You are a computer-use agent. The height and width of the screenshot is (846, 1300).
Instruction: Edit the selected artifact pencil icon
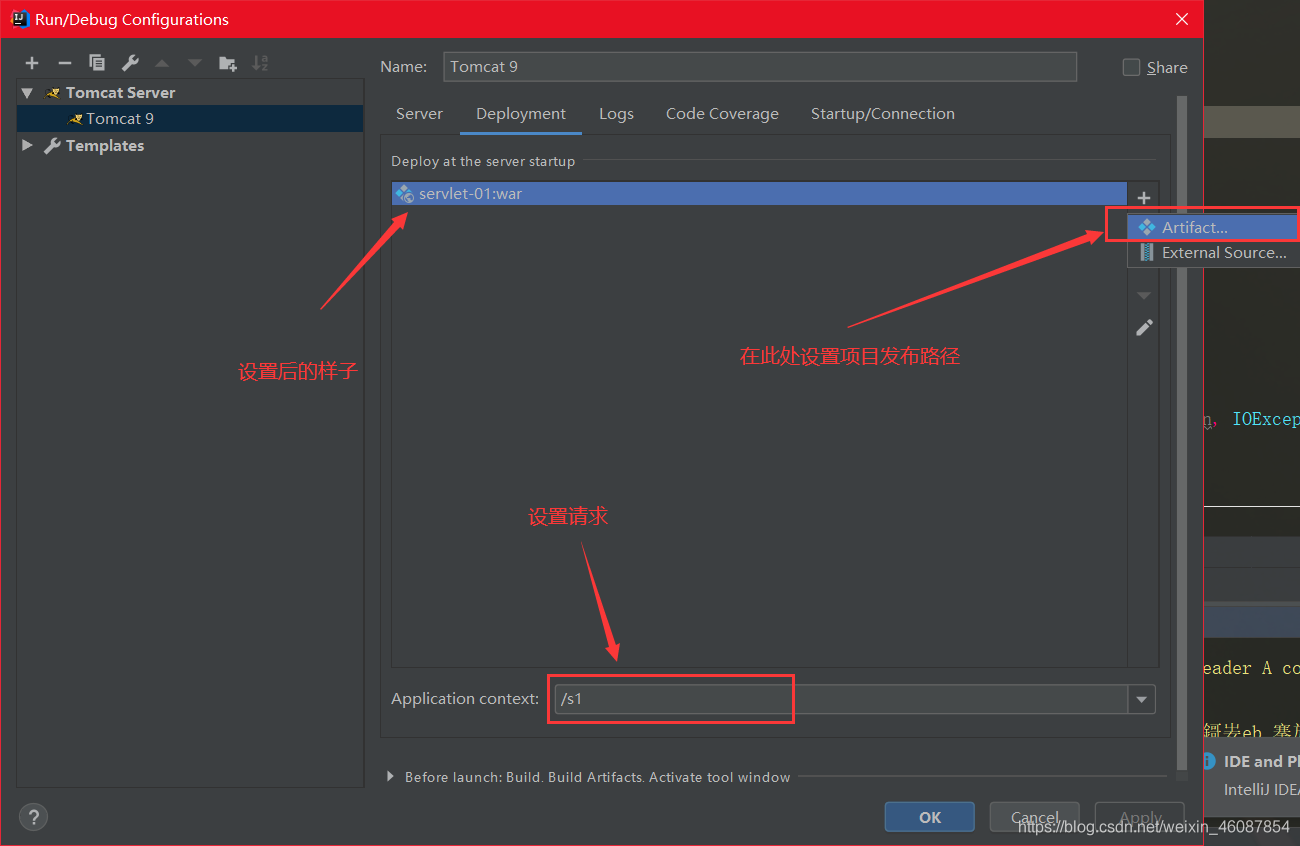tap(1144, 327)
